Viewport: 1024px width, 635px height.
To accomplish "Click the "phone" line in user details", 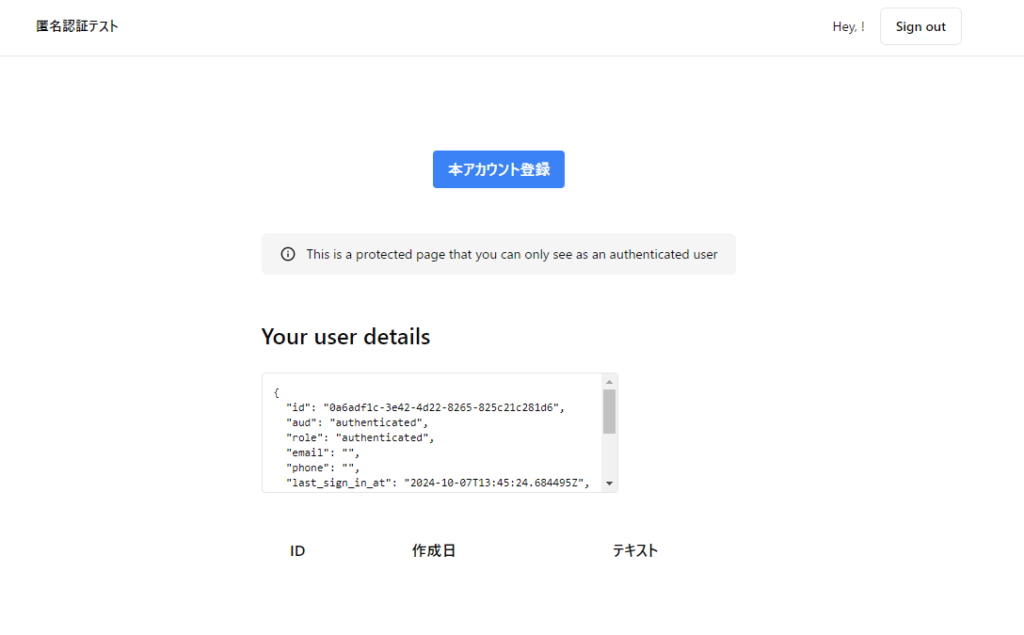I will click(323, 468).
